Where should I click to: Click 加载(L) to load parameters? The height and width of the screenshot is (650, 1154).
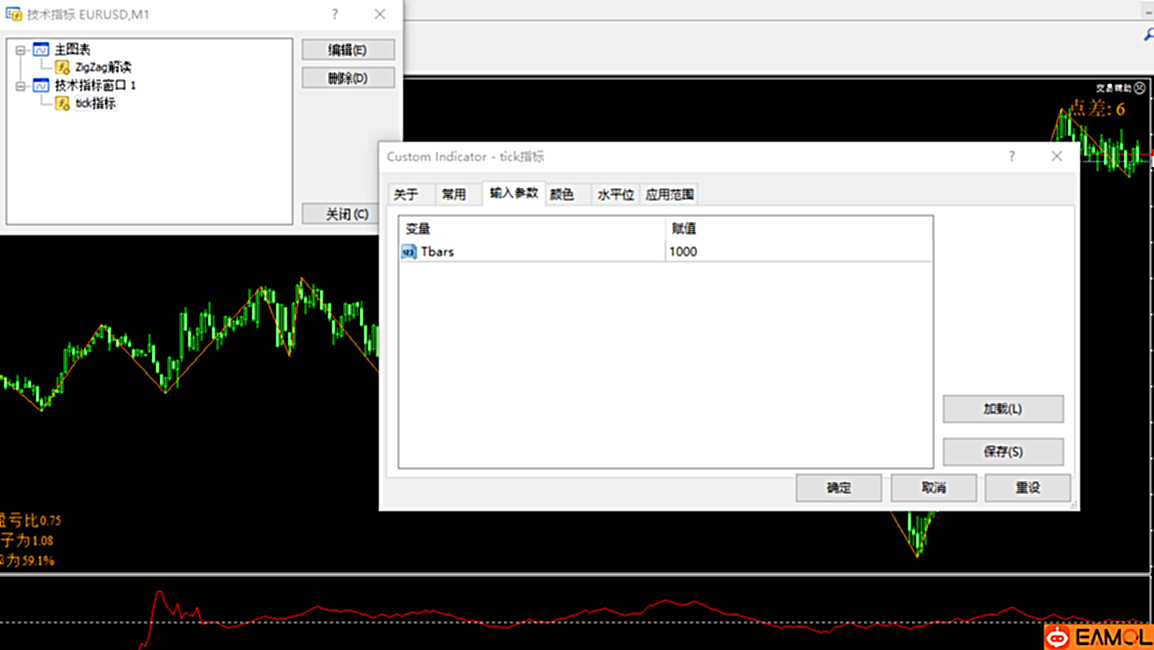(1002, 409)
